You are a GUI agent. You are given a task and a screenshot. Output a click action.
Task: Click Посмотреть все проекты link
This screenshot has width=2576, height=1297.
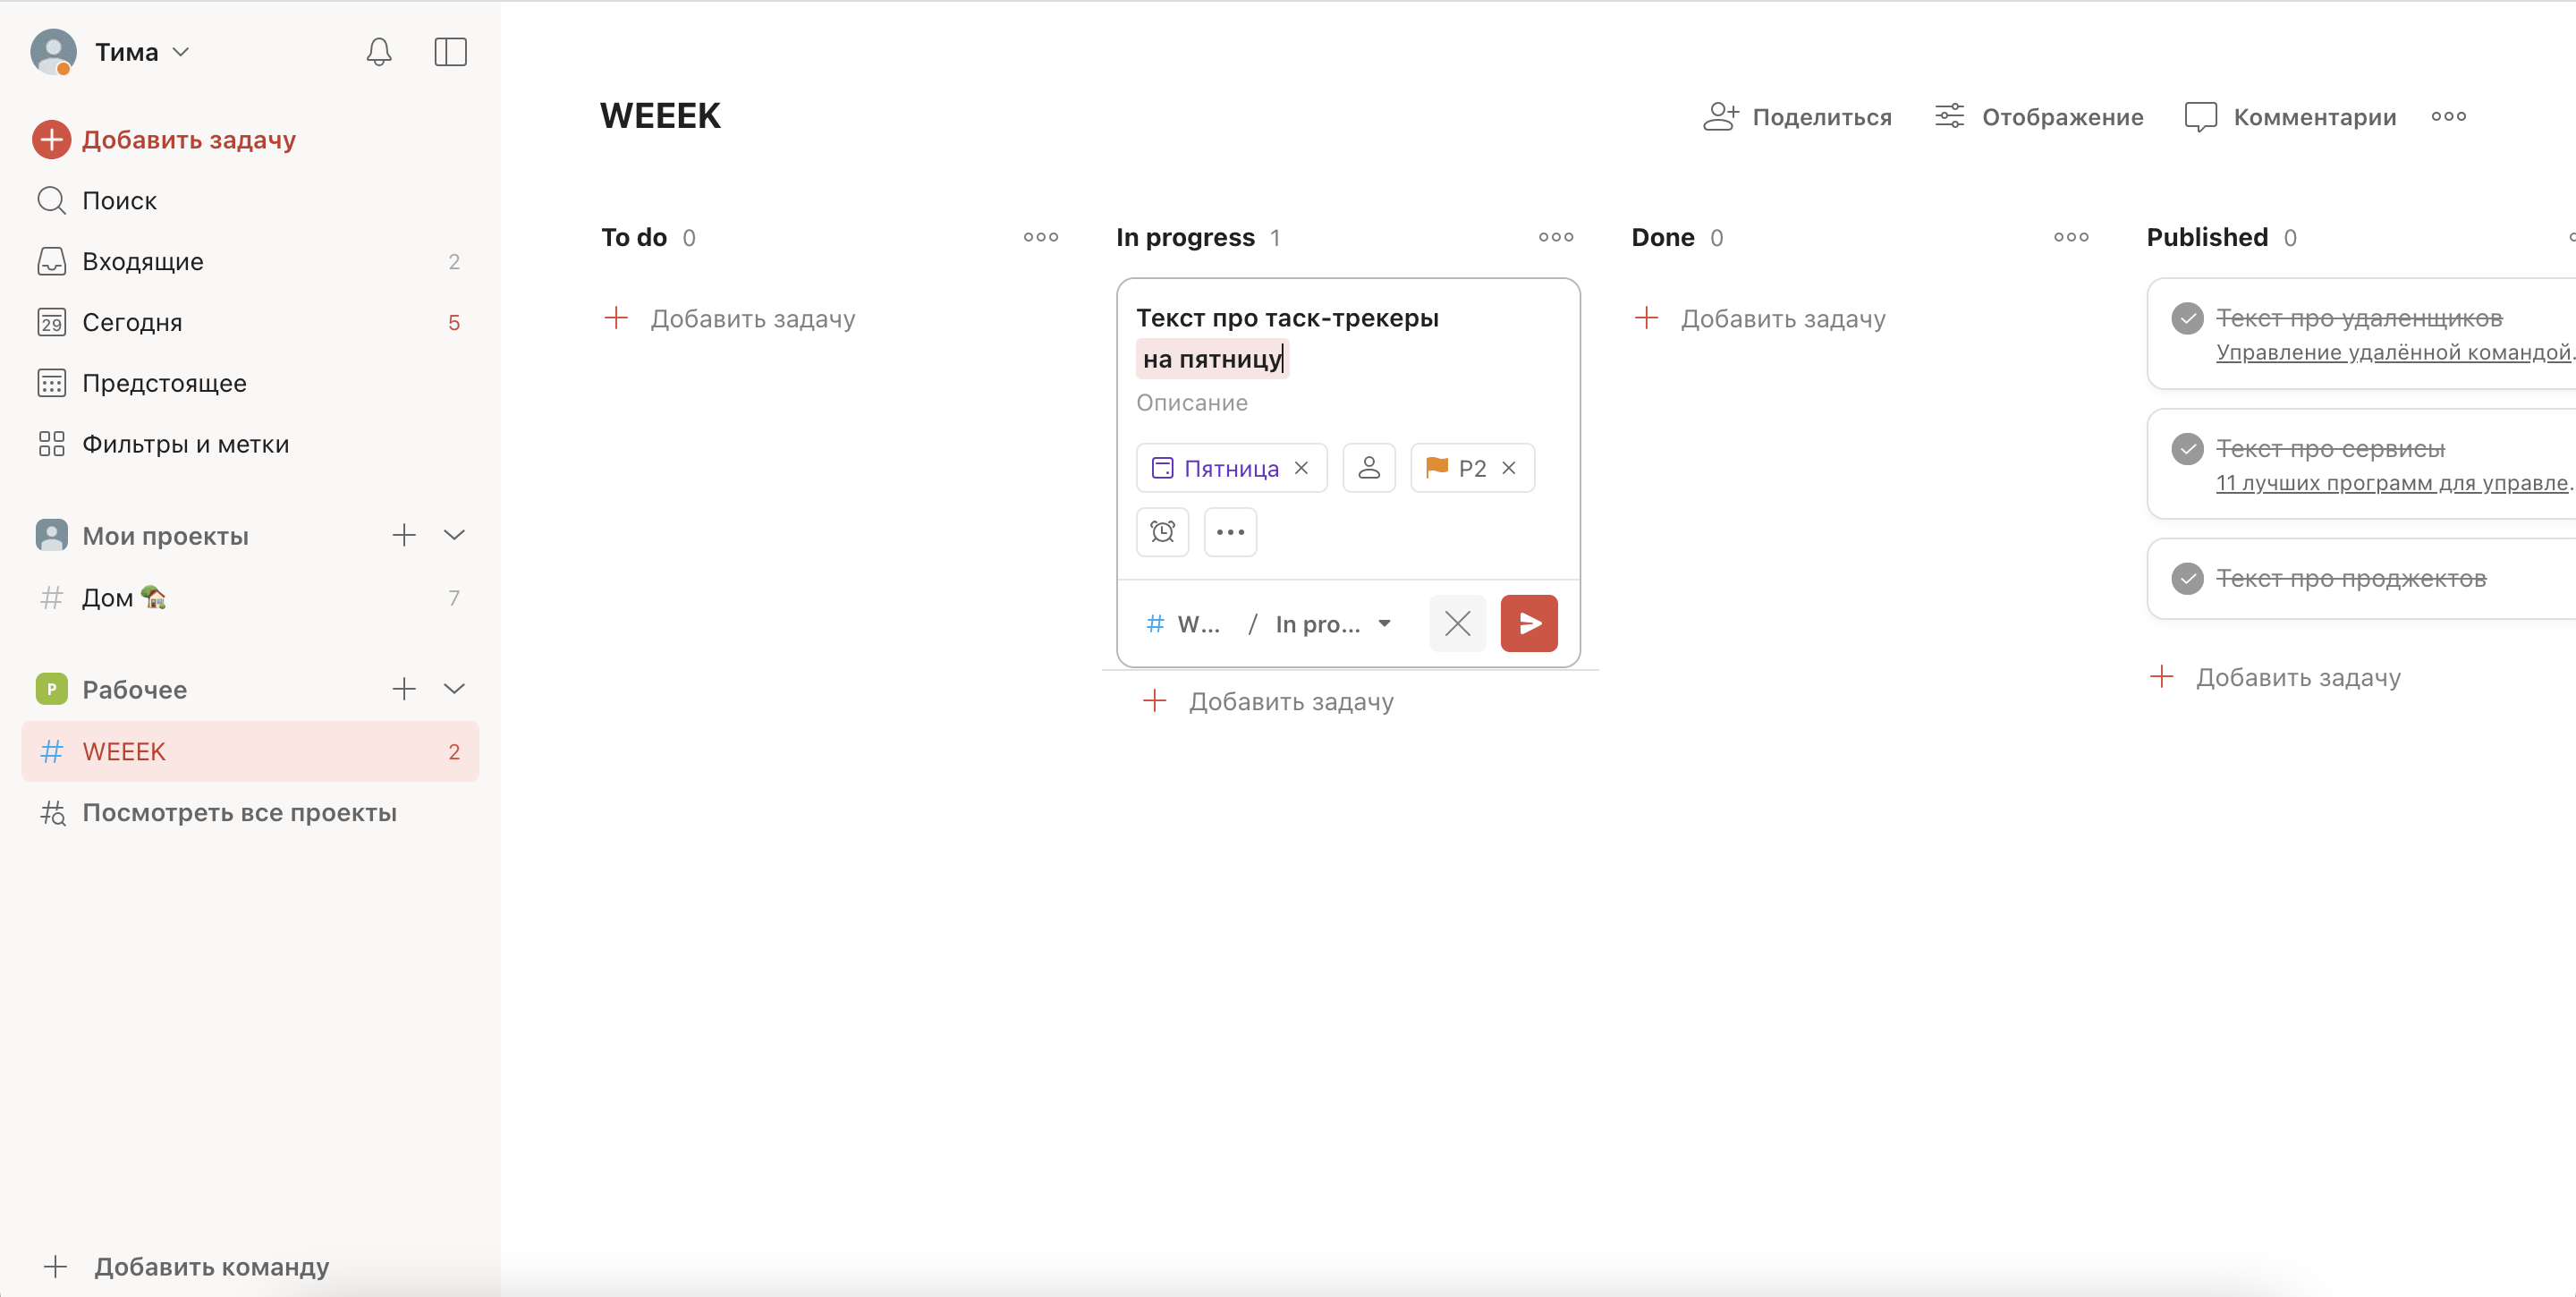240,812
